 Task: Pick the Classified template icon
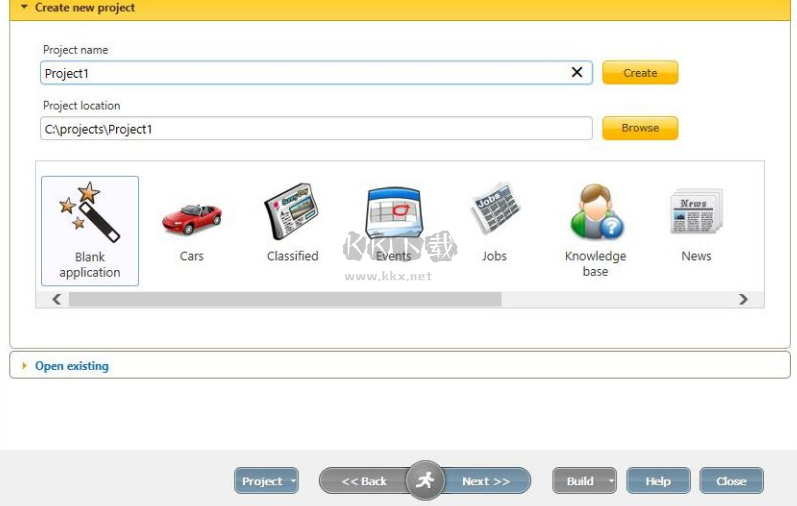292,212
